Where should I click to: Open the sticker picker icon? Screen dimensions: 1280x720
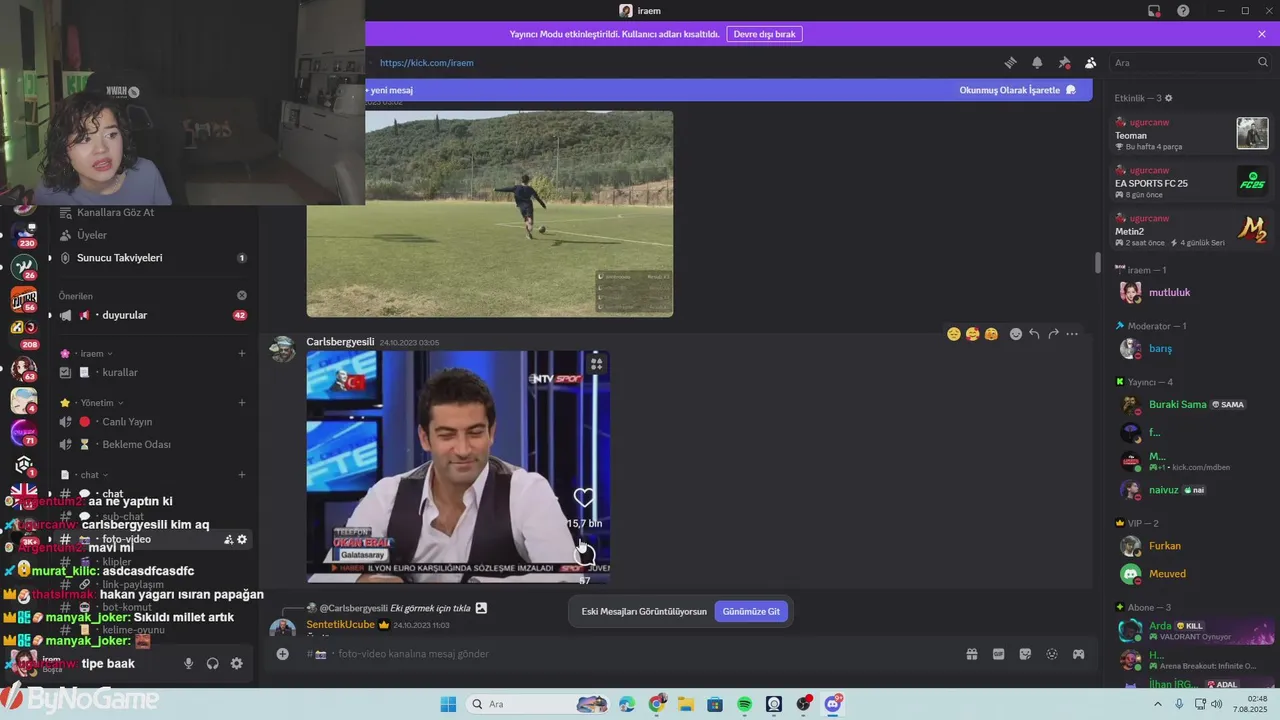coord(1025,654)
